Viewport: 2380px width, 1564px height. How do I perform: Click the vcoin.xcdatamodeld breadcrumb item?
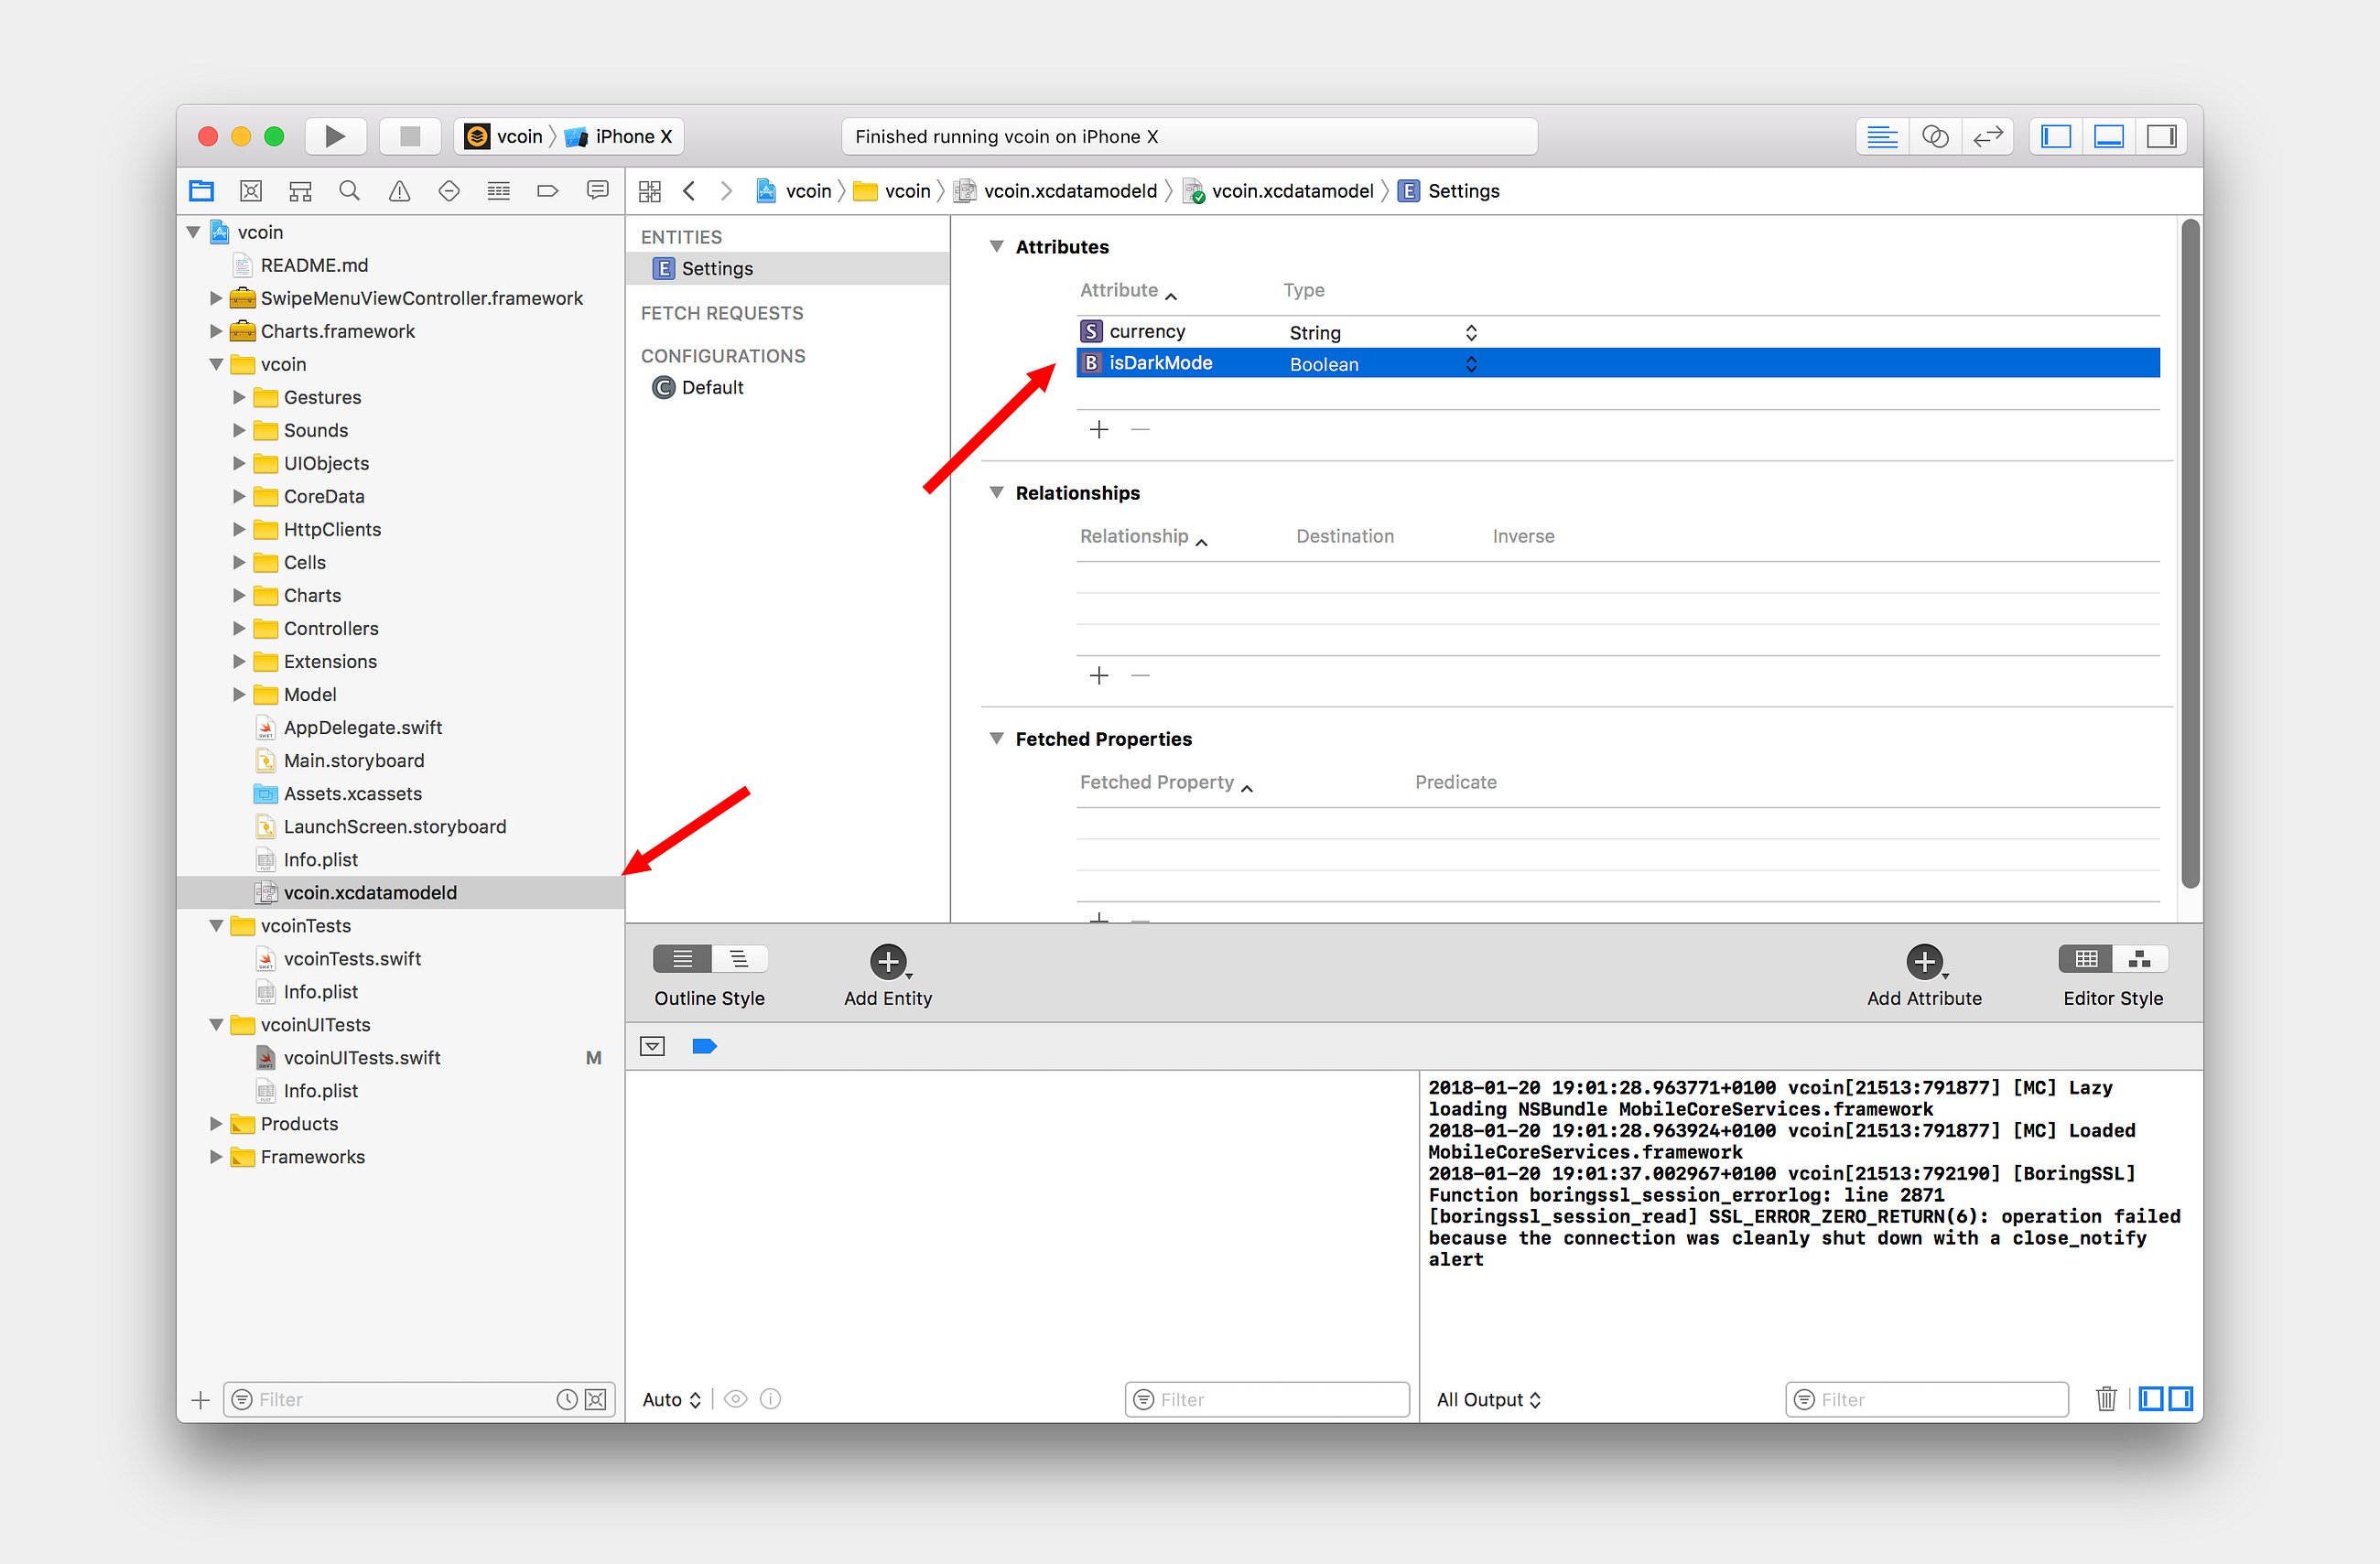tap(1069, 191)
